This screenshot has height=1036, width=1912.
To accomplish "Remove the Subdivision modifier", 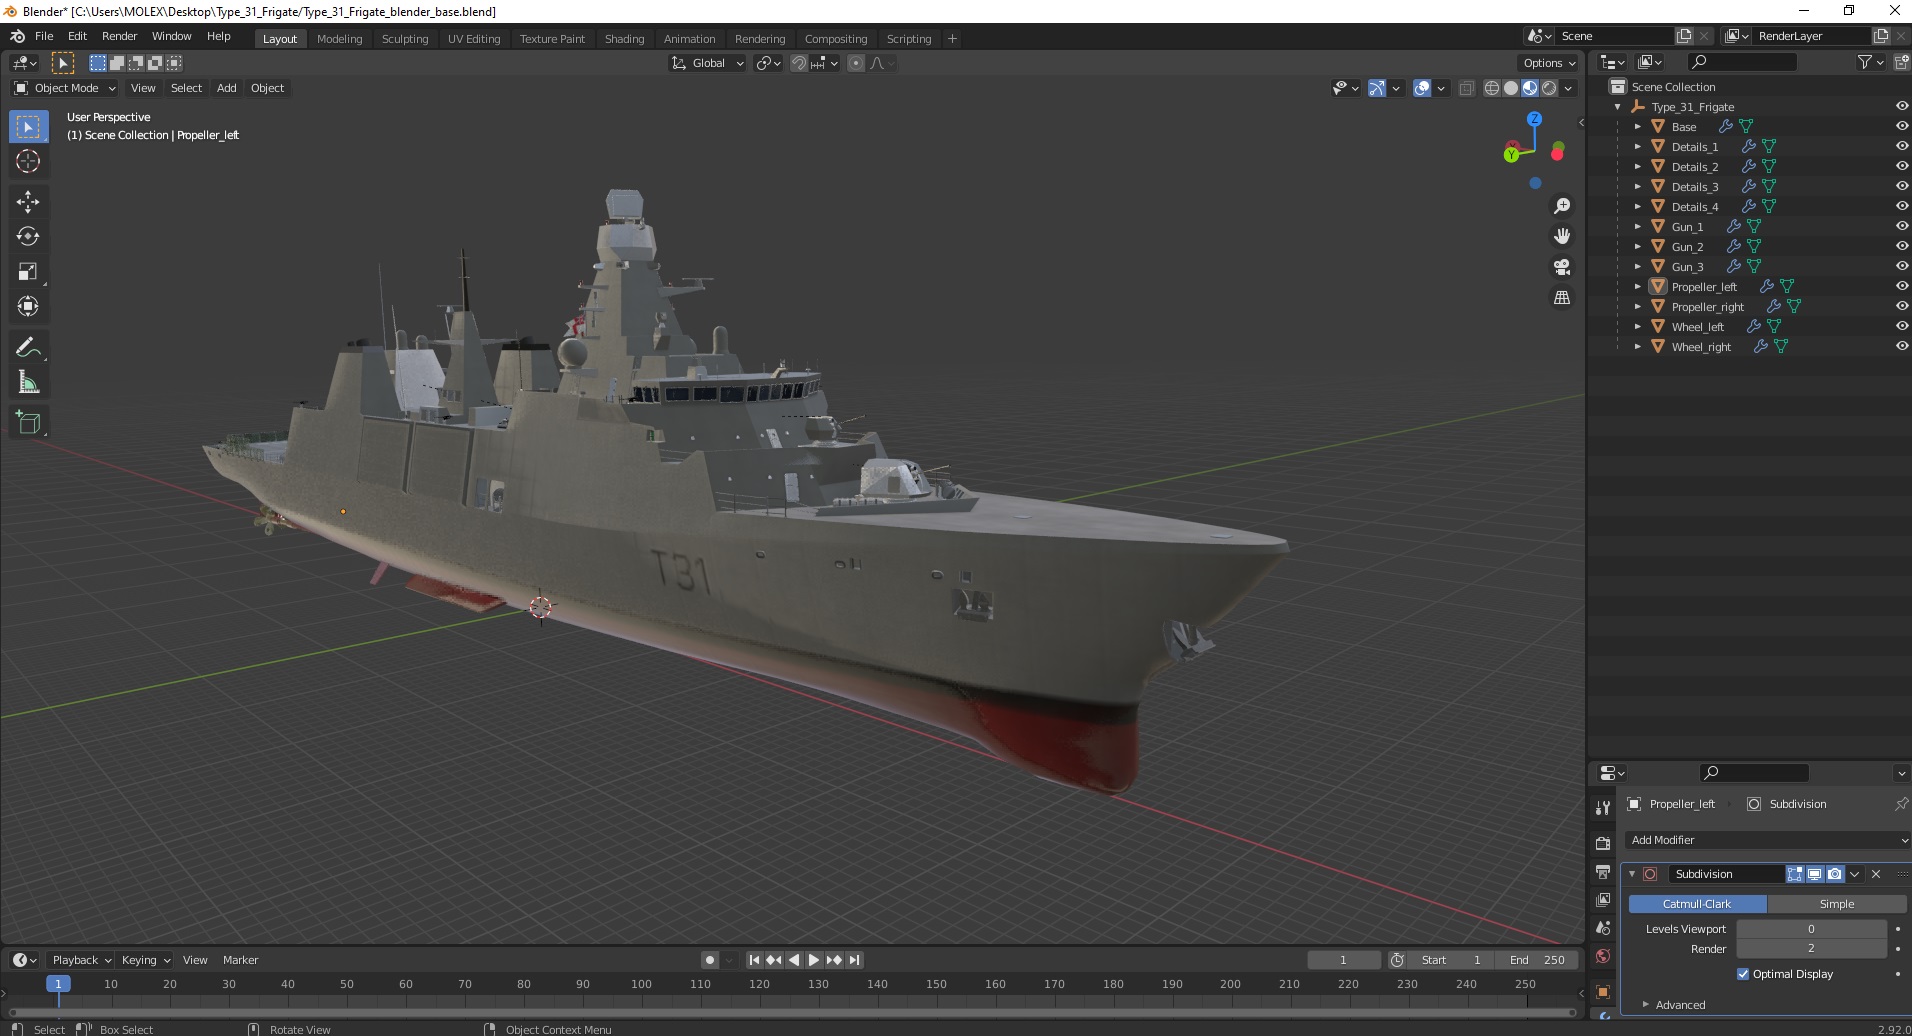I will click(x=1876, y=874).
